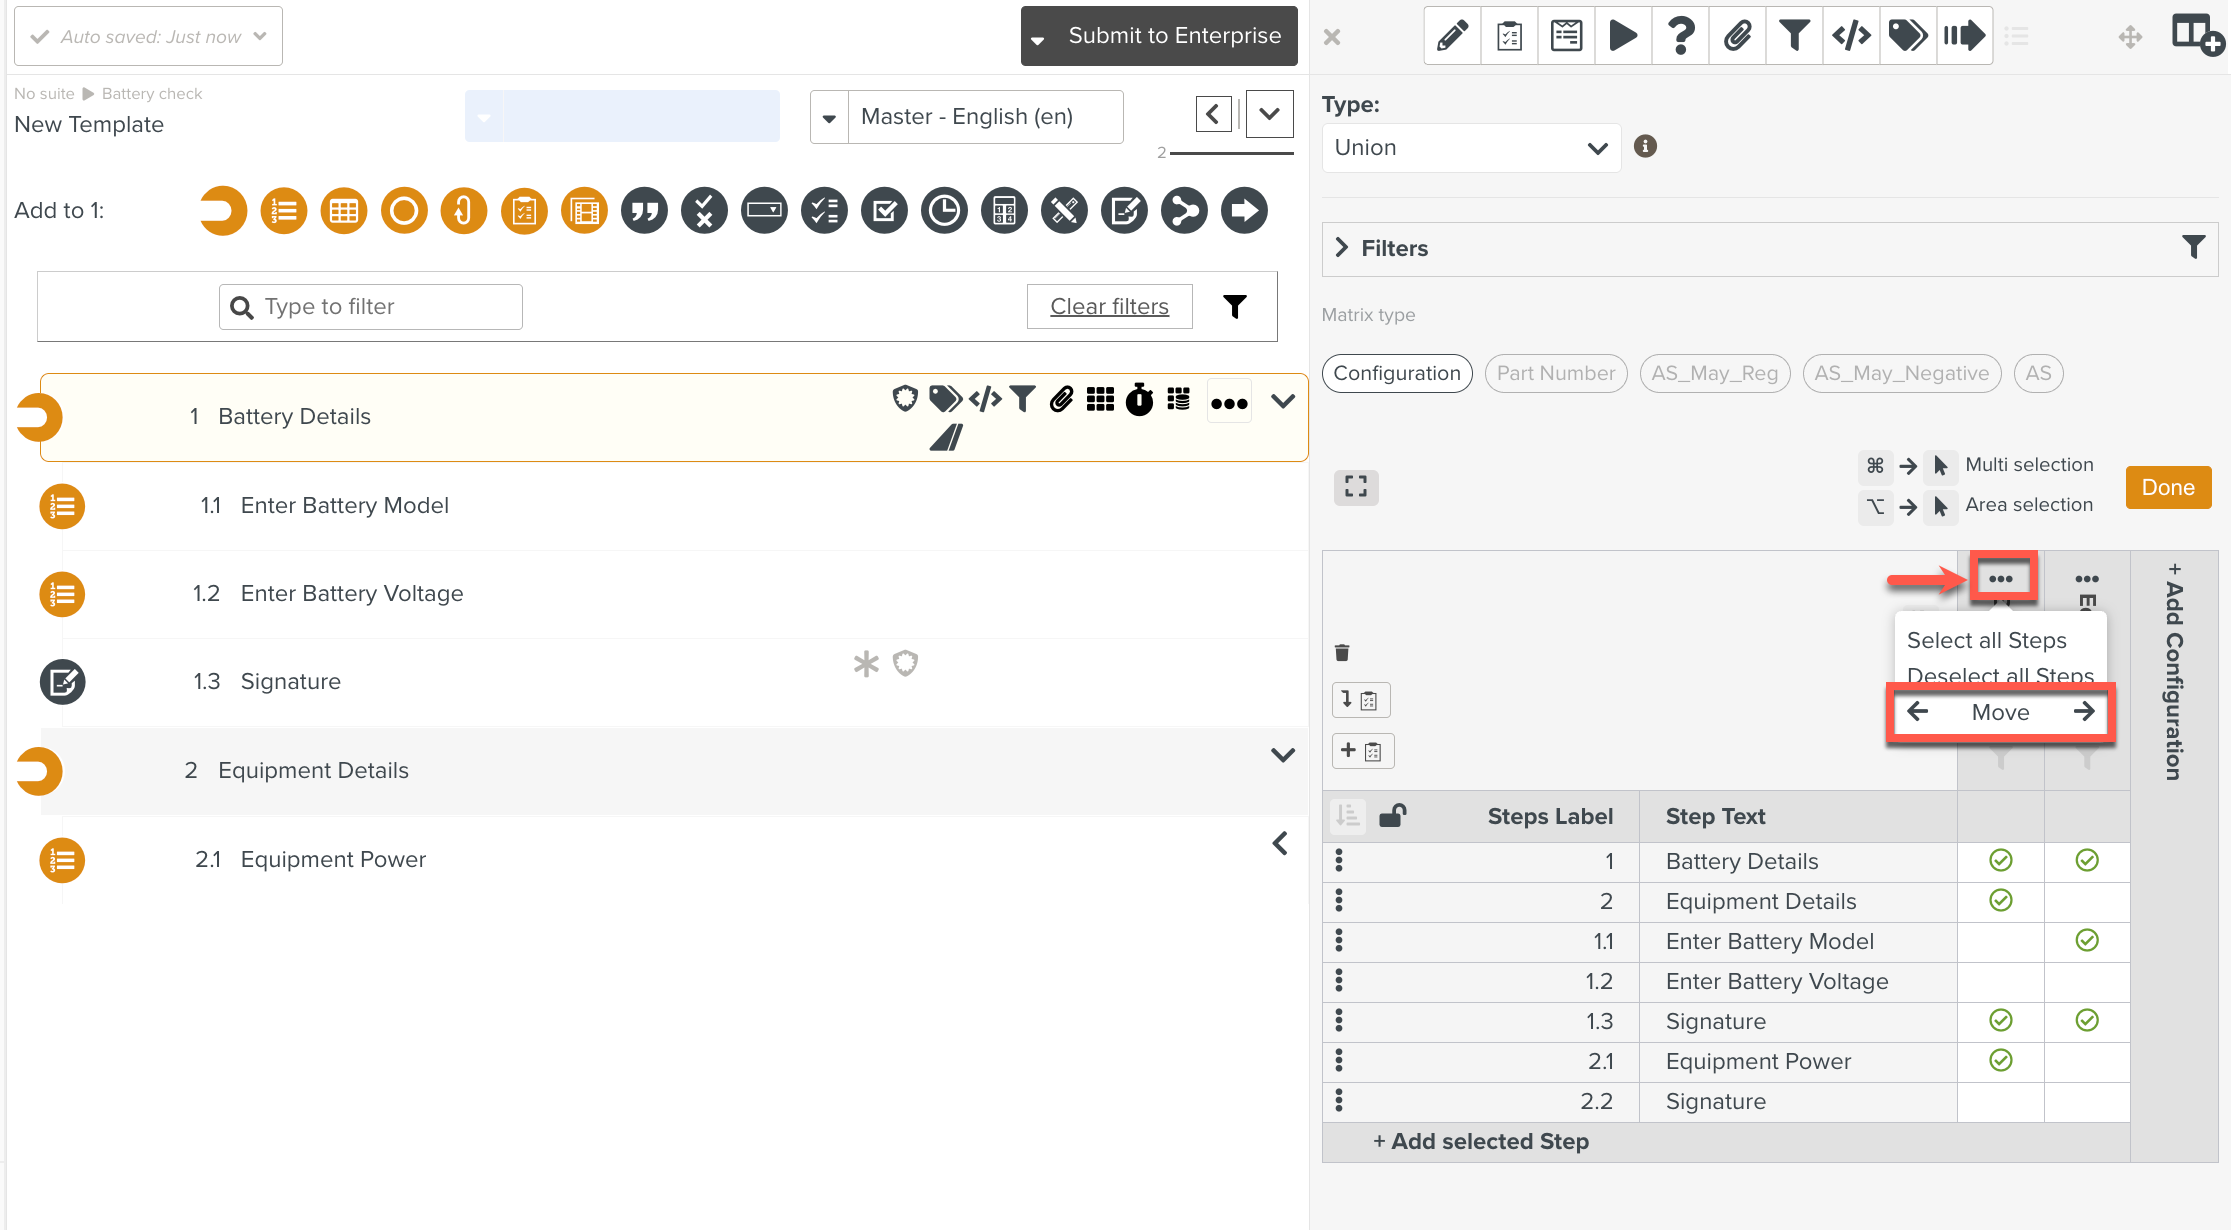Image resolution: width=2232 pixels, height=1230 pixels.
Task: Click the pencil edit icon in top toolbar
Action: [x=1452, y=37]
